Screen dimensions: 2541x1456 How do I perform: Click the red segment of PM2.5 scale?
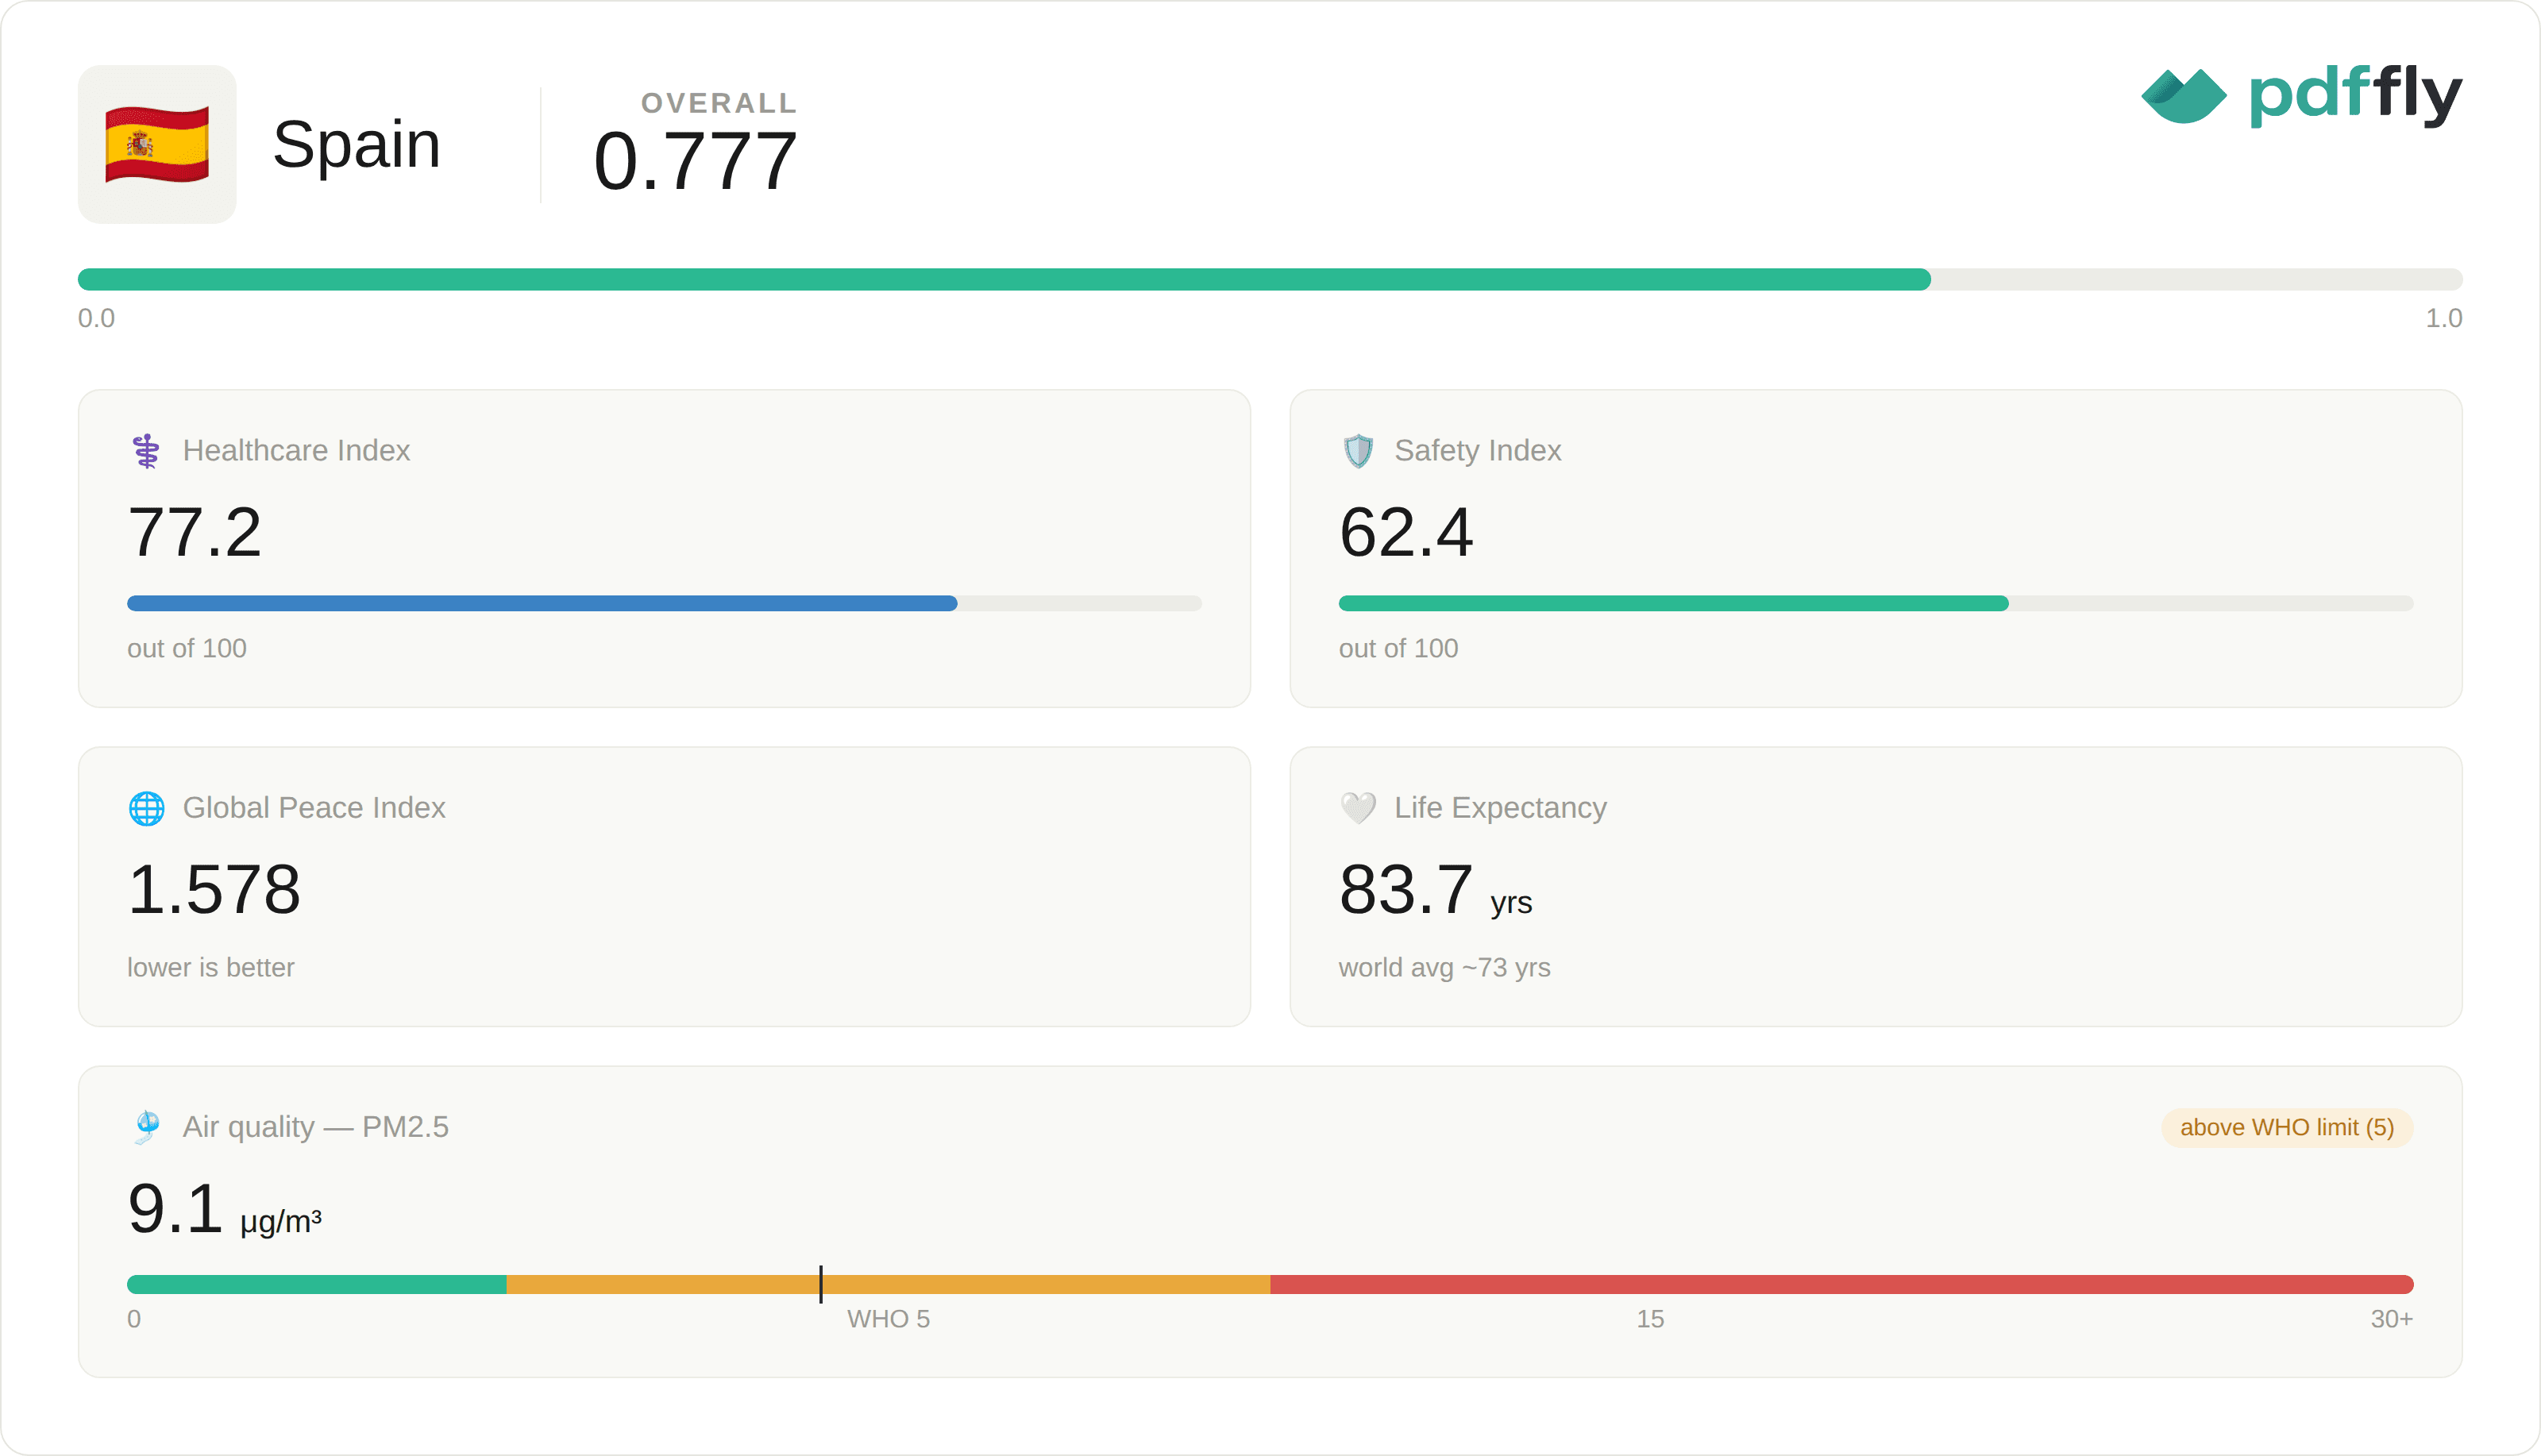coord(1842,1284)
